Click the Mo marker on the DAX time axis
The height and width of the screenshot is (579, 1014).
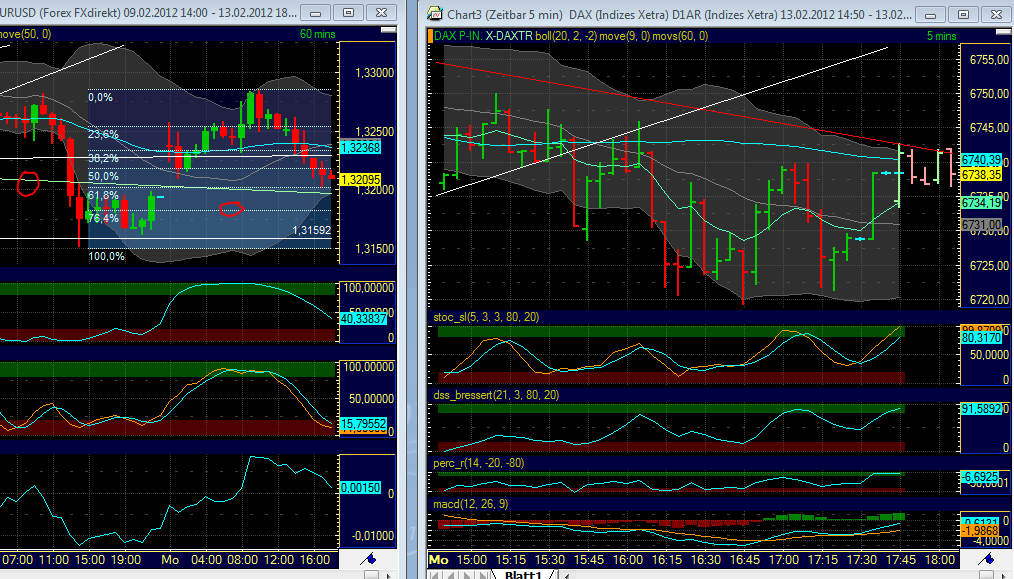click(x=436, y=560)
